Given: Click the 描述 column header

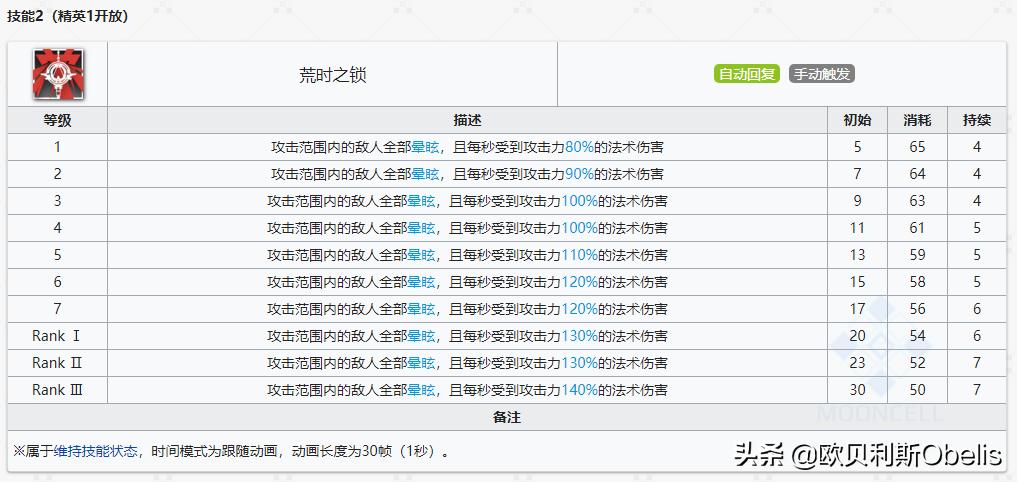Looking at the screenshot, I should point(468,121).
